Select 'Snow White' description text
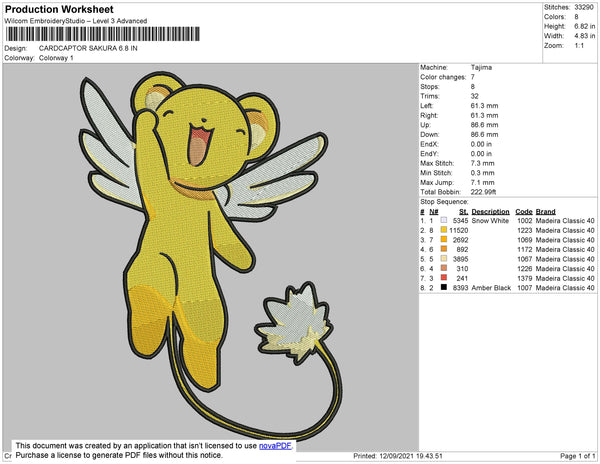This screenshot has width=600, height=464. tap(490, 221)
